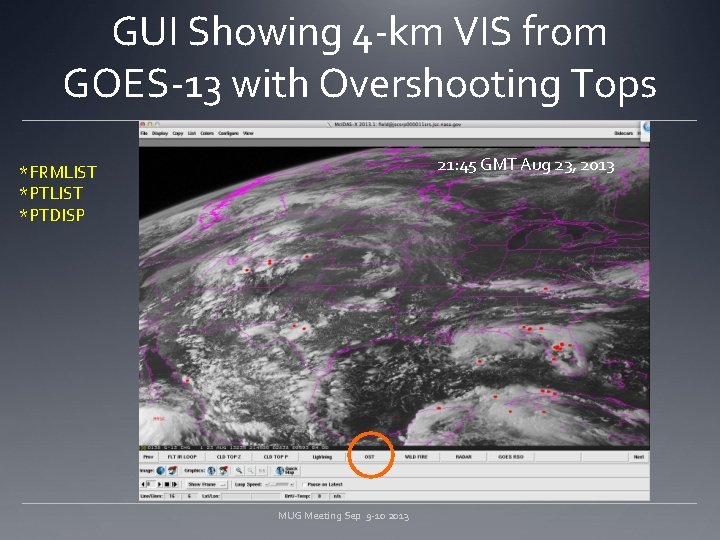The image size is (720, 540).
Task: Click the Quick Map button
Action: [x=287, y=471]
